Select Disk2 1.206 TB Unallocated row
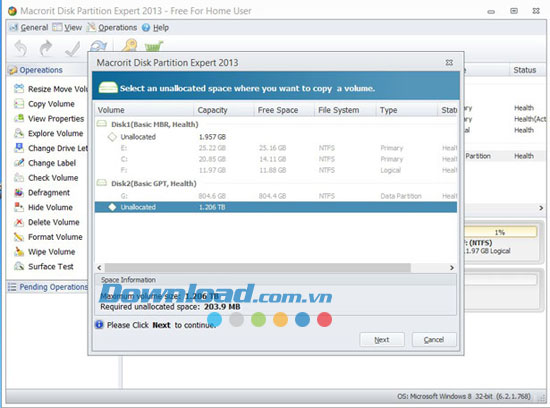 276,207
